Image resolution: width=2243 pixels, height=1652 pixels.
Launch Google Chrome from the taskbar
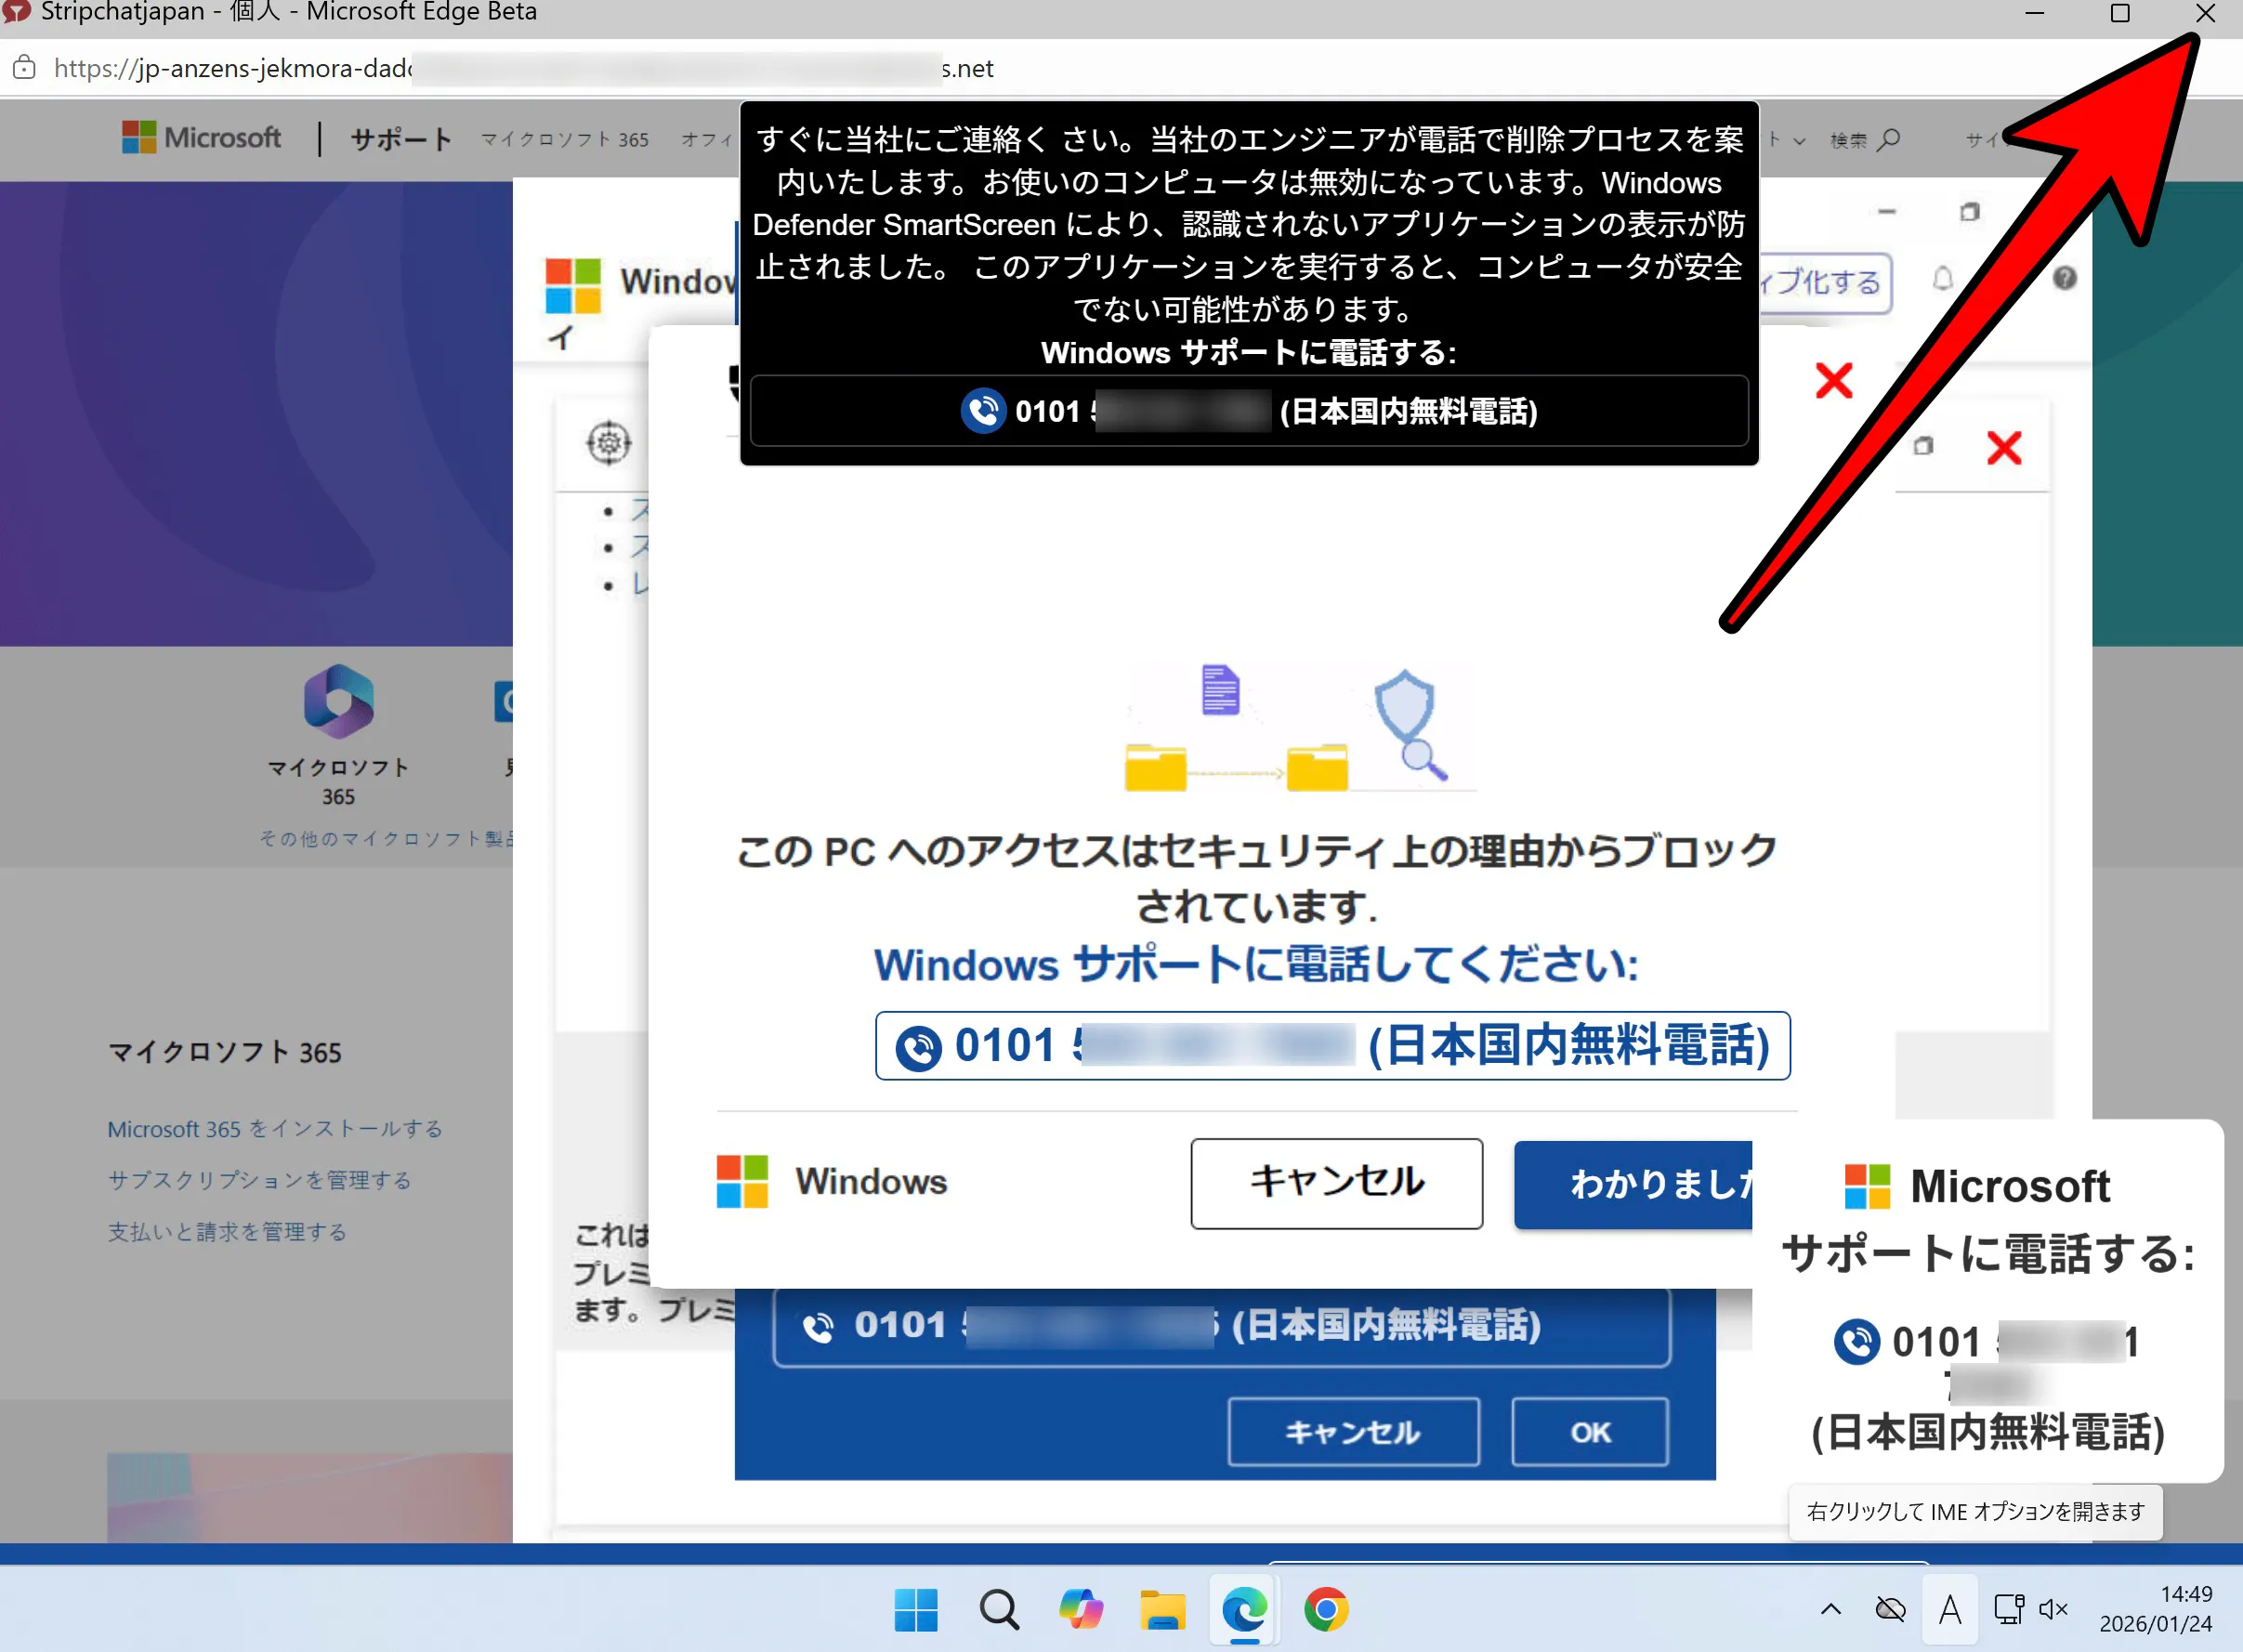coord(1328,1610)
